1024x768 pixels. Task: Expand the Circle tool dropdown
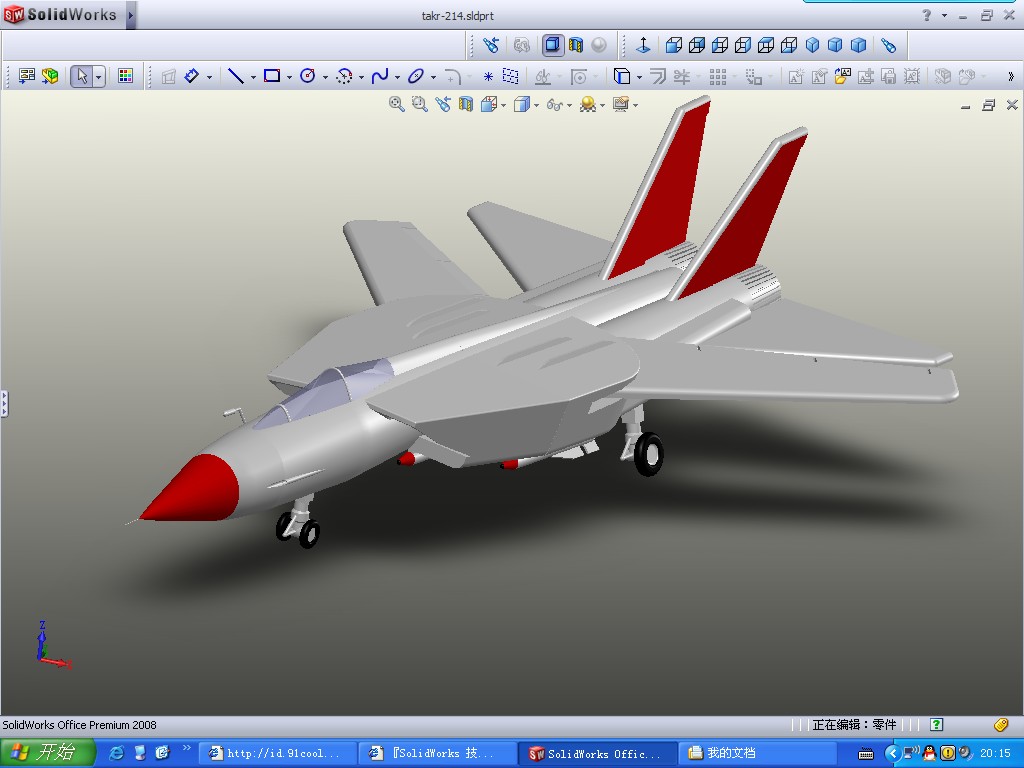(325, 78)
